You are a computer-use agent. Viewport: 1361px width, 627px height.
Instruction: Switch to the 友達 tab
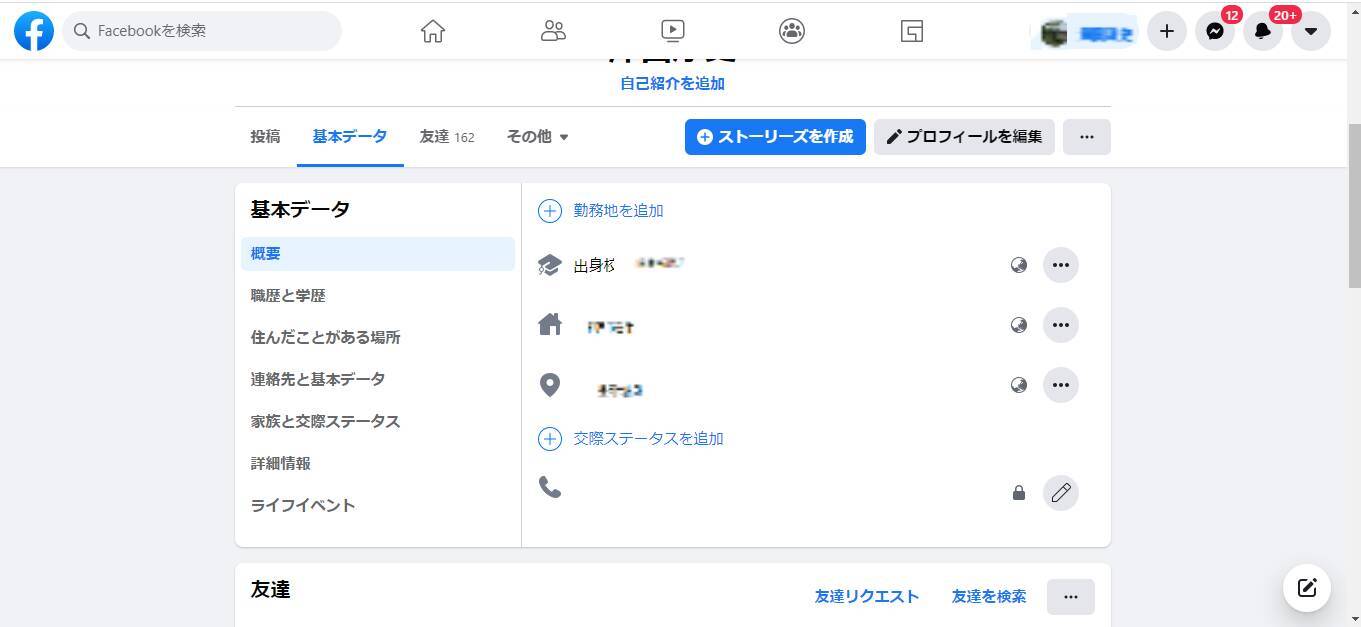click(446, 137)
